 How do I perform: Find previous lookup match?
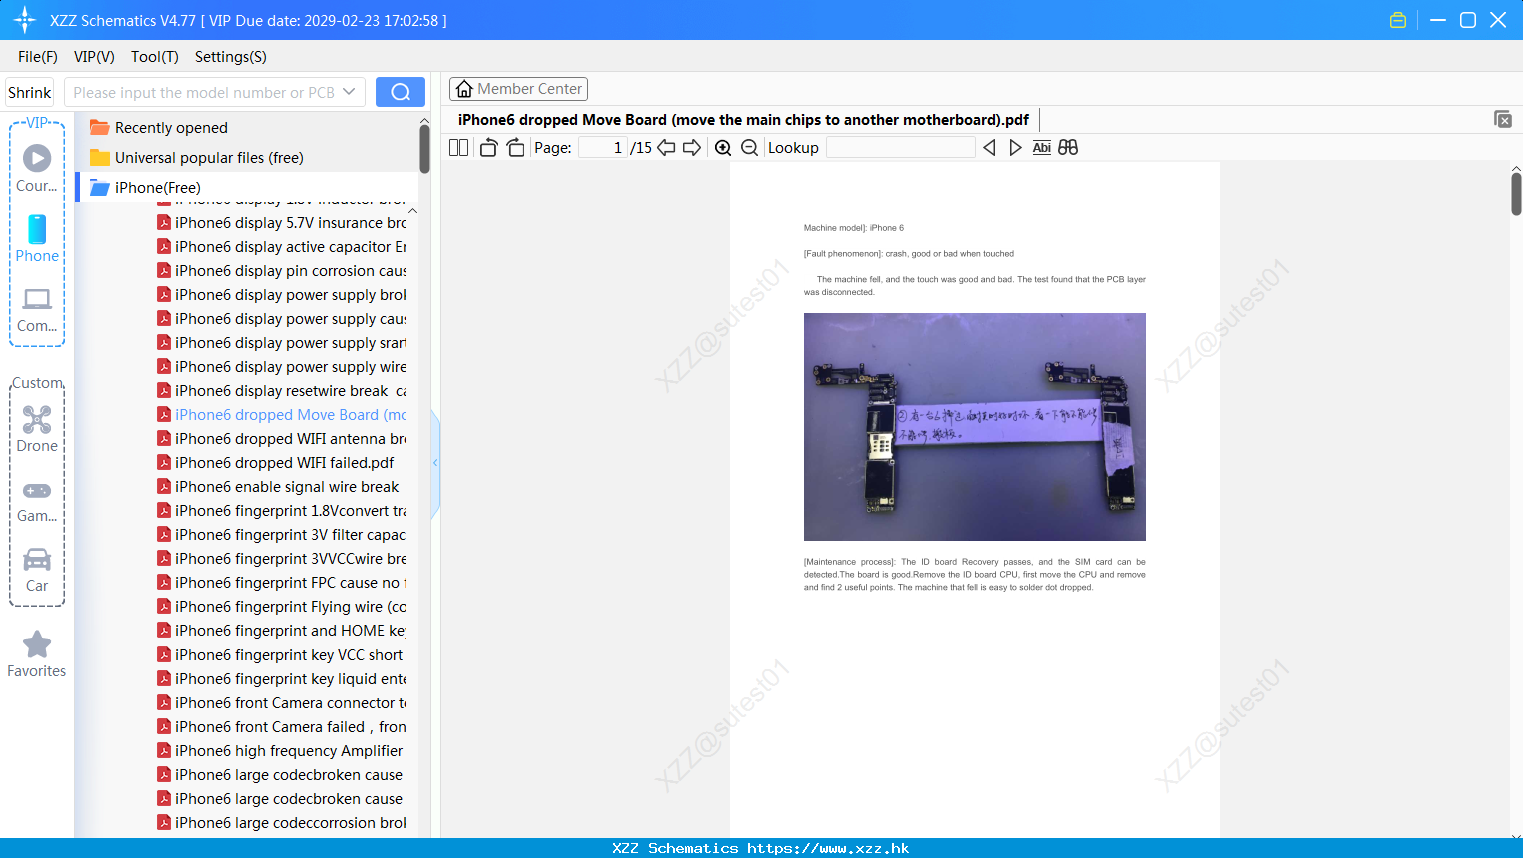[989, 147]
